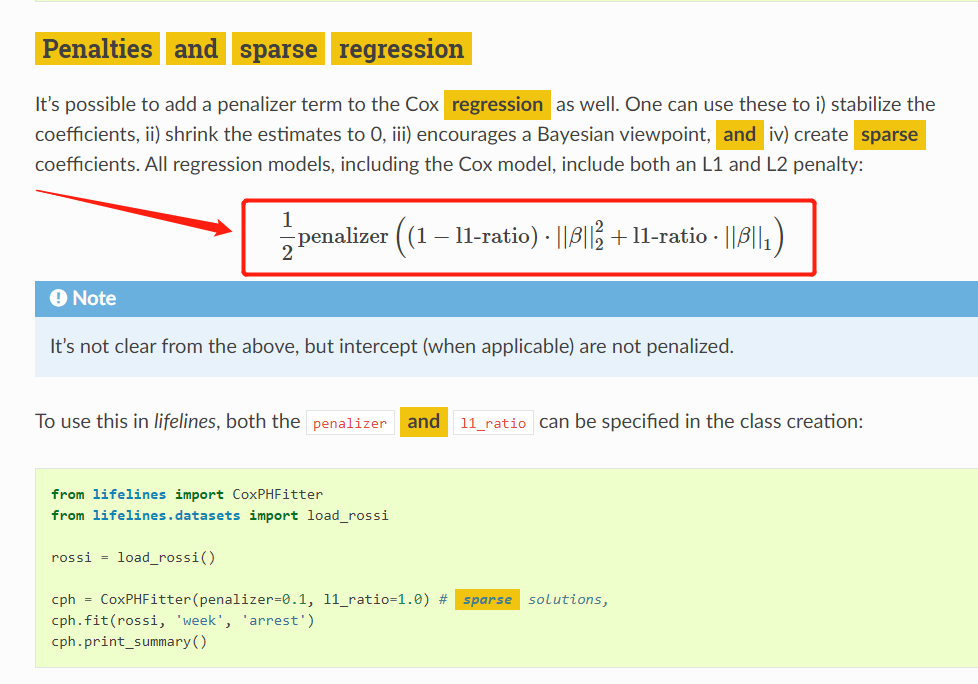Viewport: 978px width, 684px height.
Task: Click the 'cph.print_summary()' code line
Action: (129, 642)
